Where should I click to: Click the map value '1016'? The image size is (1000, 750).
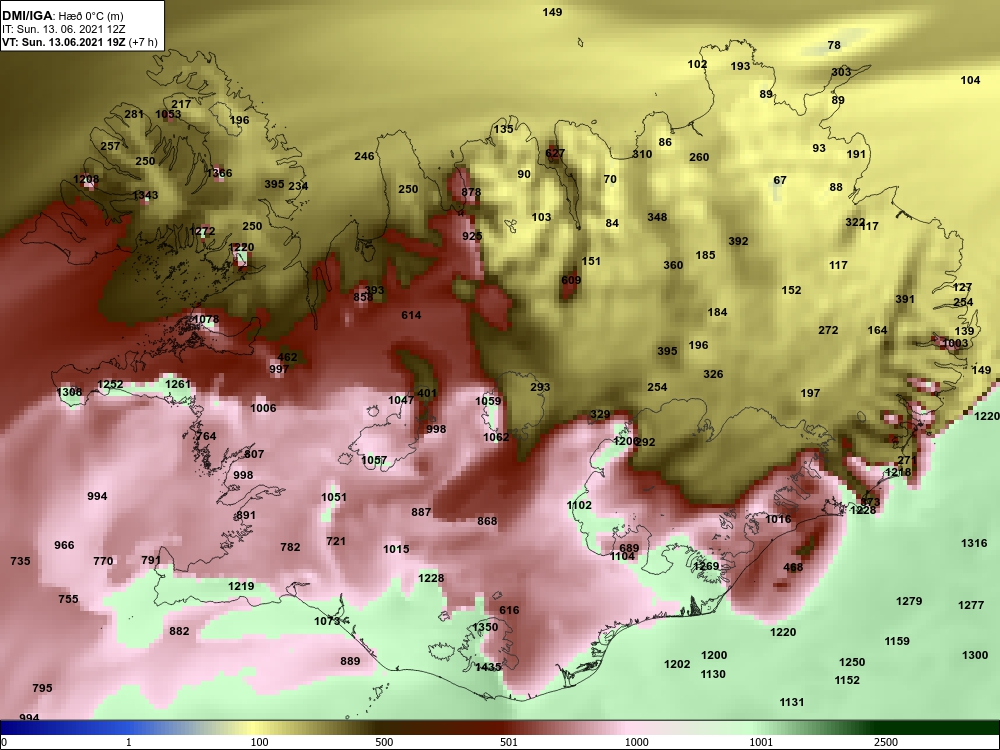[x=778, y=519]
